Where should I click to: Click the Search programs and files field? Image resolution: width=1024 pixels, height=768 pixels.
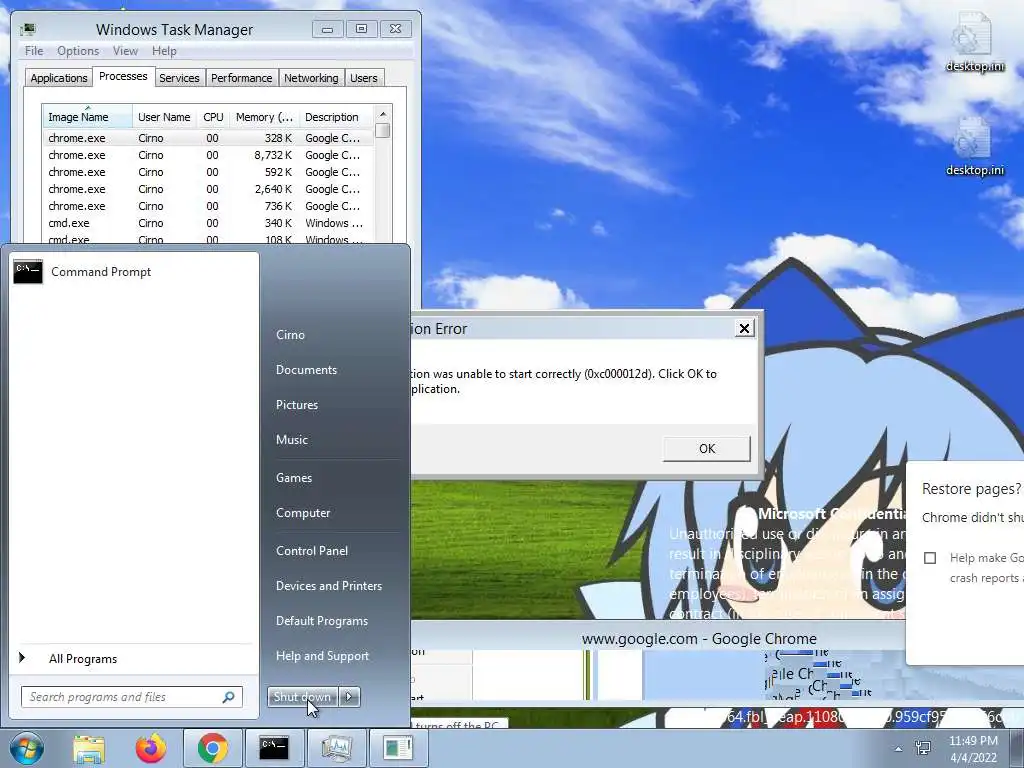click(x=131, y=697)
